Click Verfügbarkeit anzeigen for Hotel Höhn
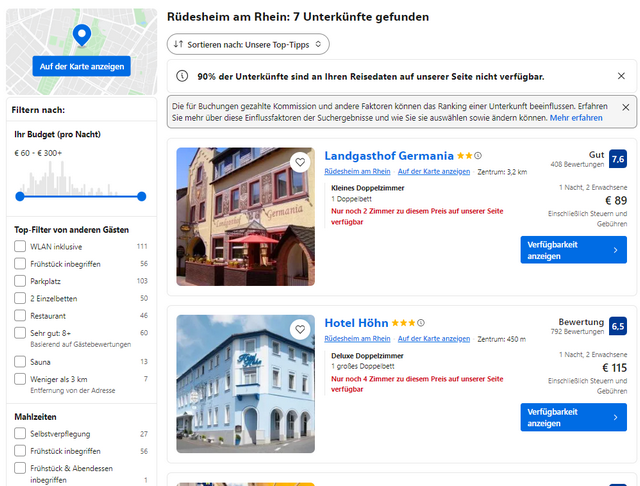The width and height of the screenshot is (640, 486). pyautogui.click(x=573, y=417)
